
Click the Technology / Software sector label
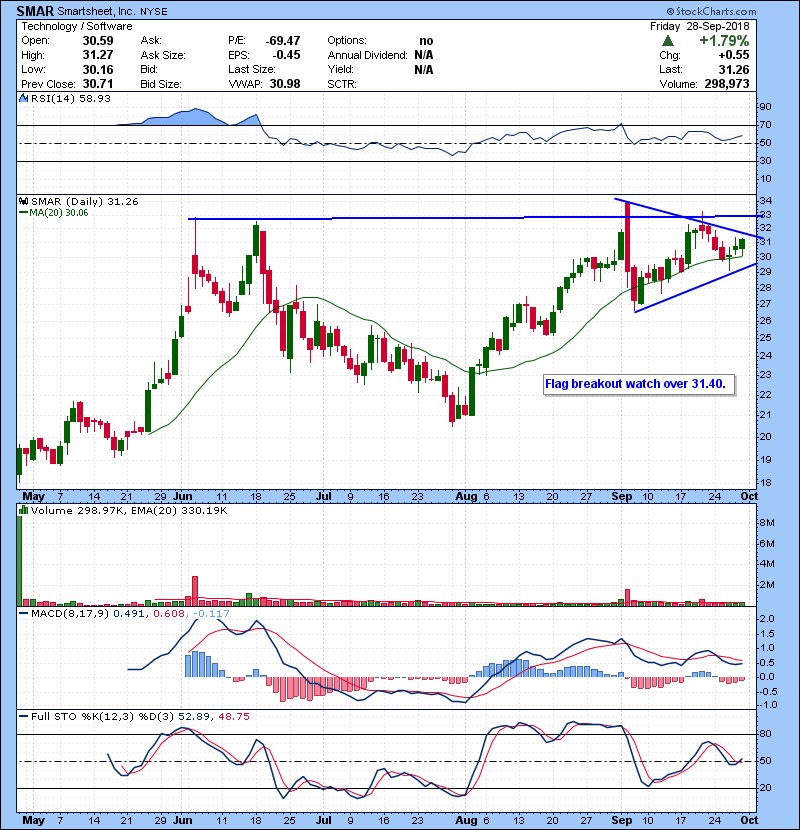click(77, 26)
